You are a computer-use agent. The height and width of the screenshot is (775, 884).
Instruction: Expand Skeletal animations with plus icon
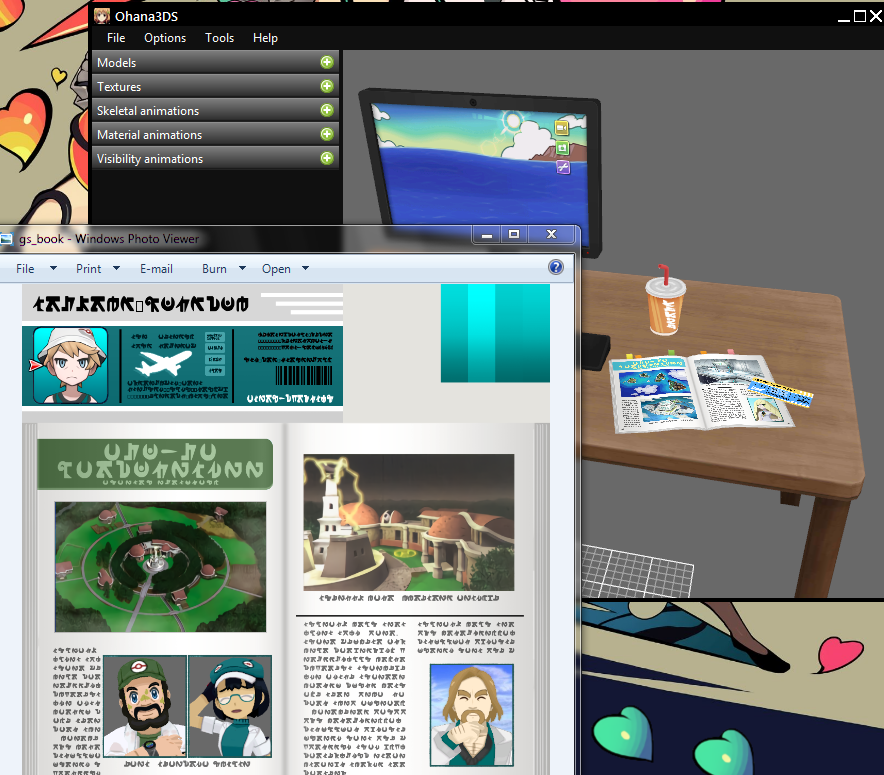pos(326,110)
